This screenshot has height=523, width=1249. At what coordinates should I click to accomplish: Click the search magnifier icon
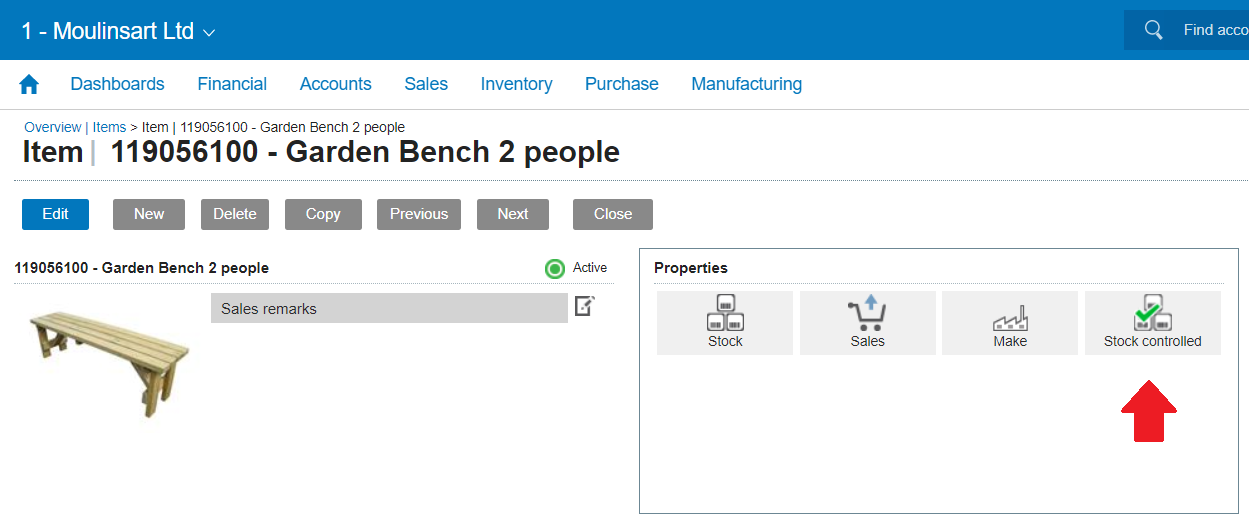(1153, 30)
